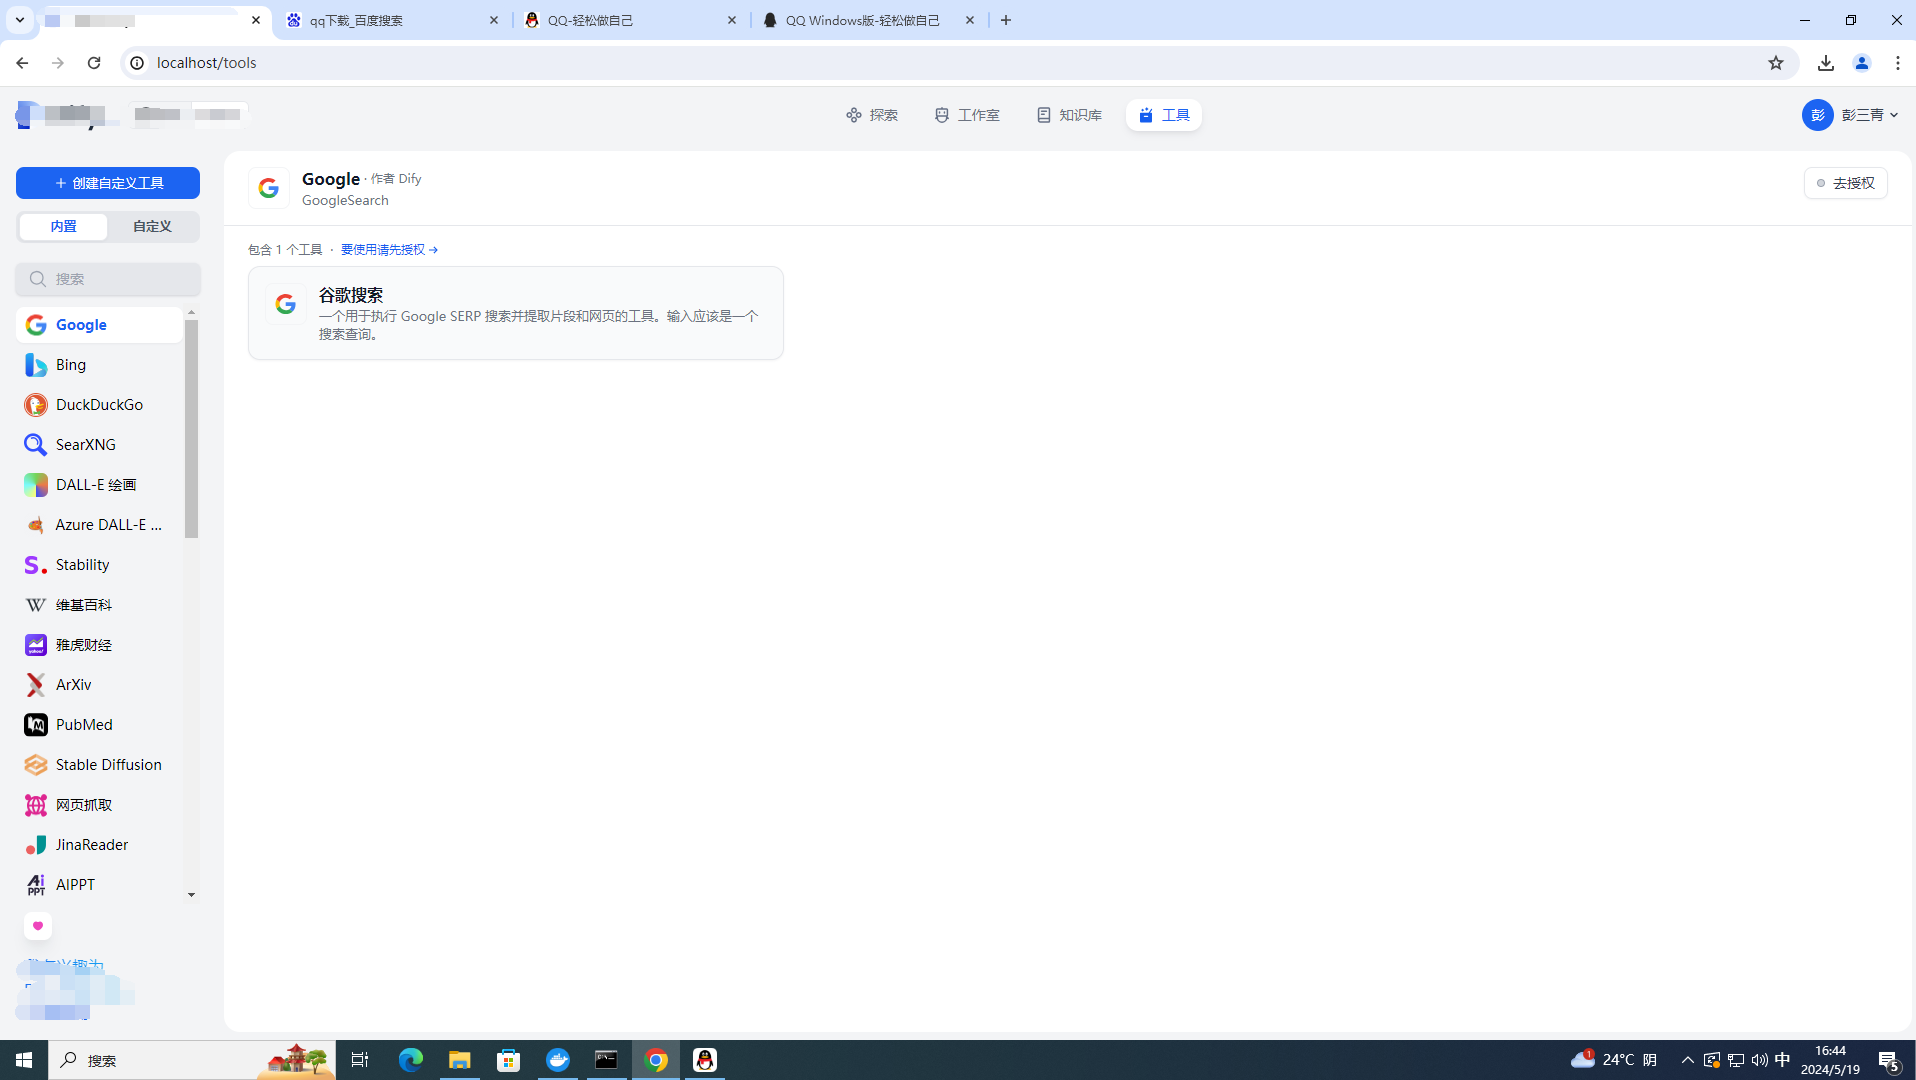
Task: Open JinaReader tool in sidebar
Action: (x=99, y=845)
